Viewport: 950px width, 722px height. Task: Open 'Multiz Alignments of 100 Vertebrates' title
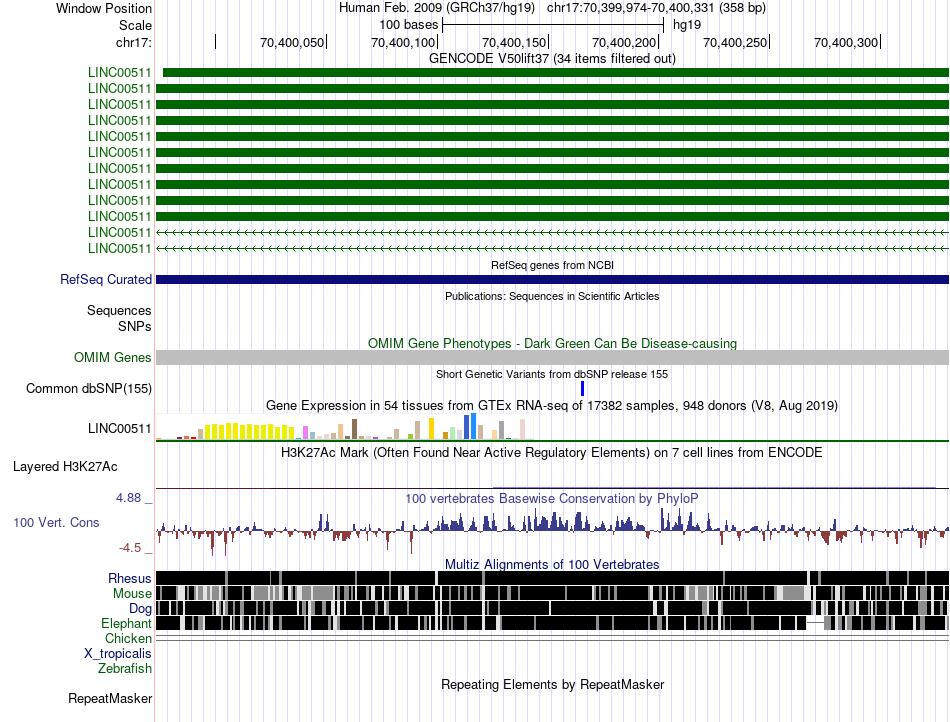[552, 565]
